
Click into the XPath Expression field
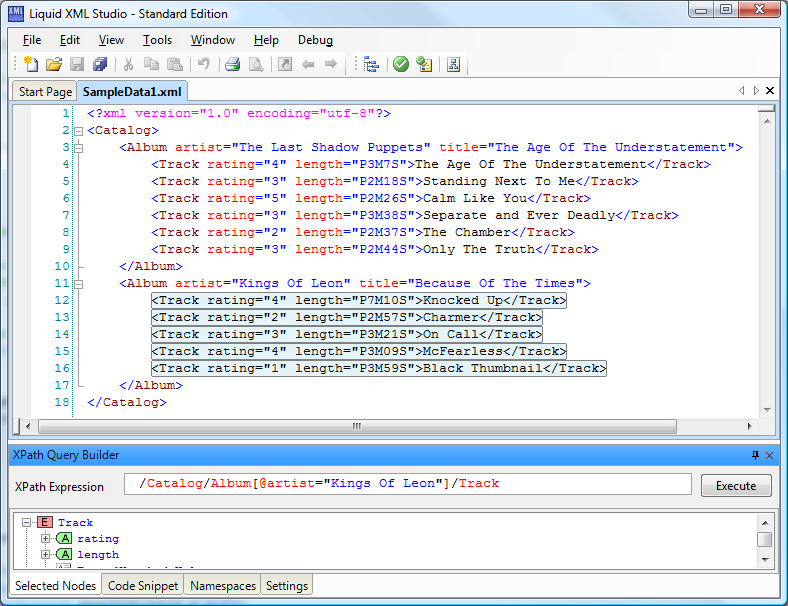408,484
